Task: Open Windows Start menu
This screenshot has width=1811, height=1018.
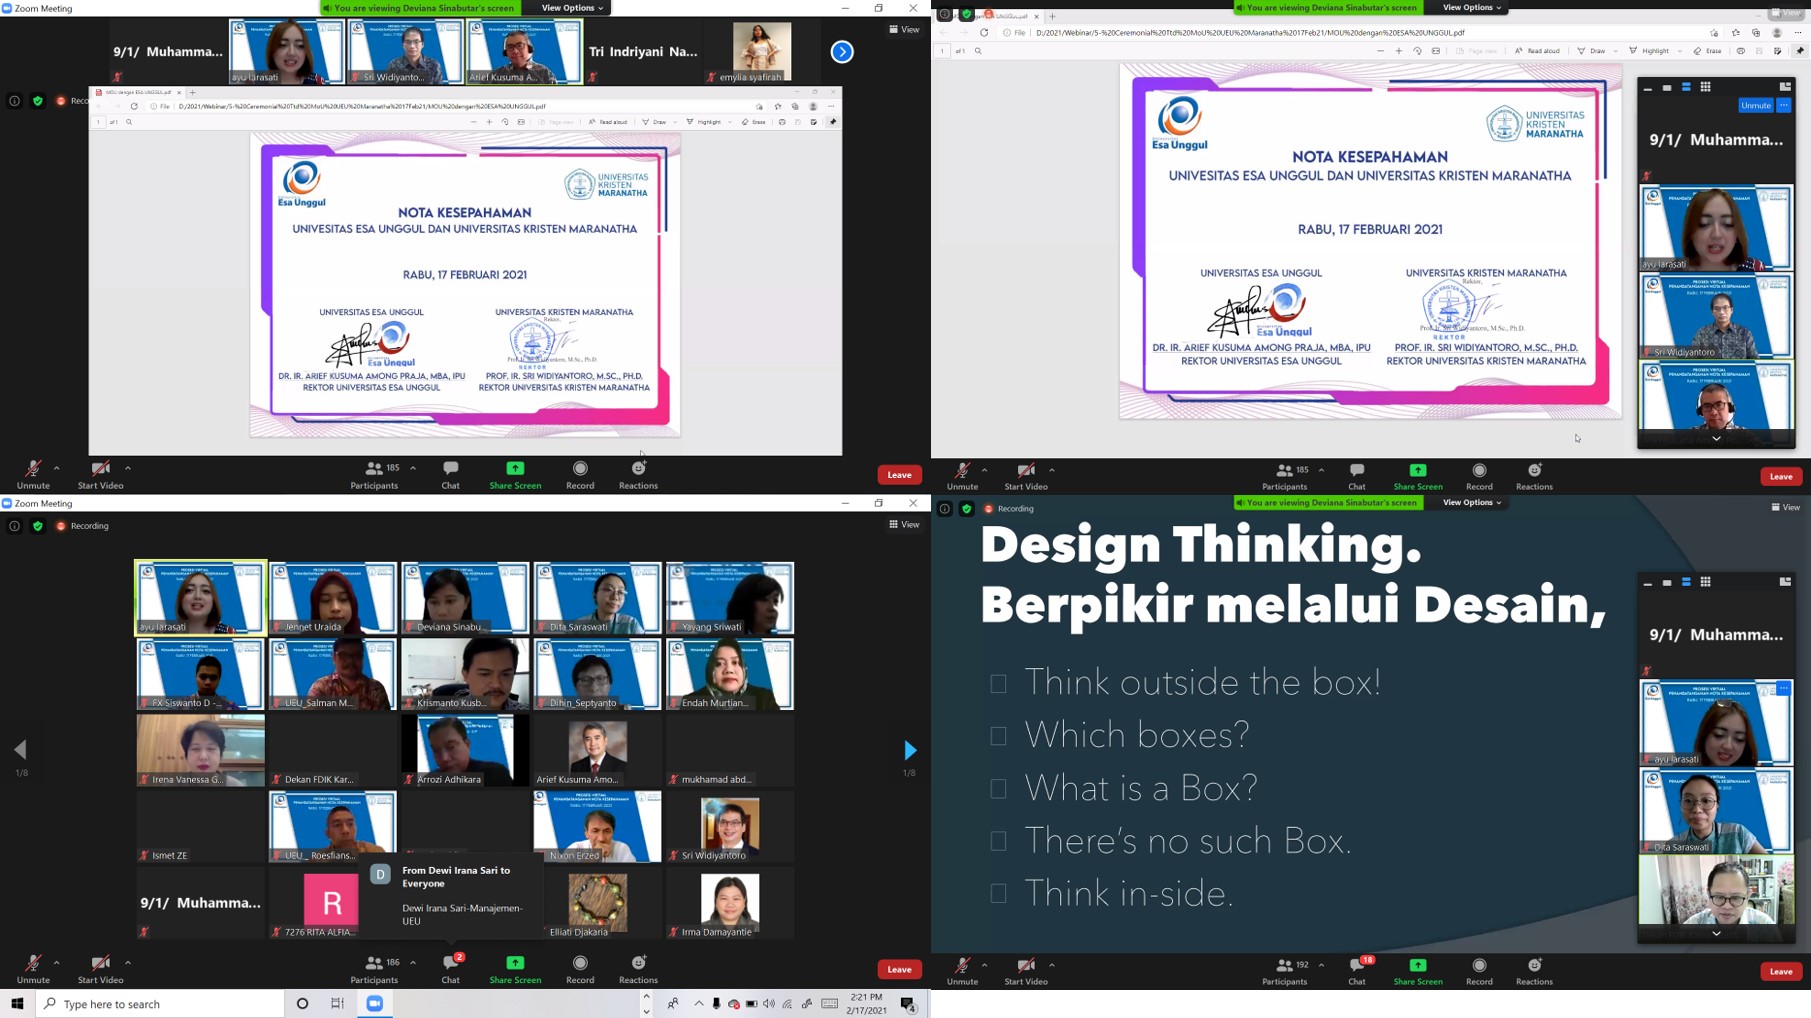Action: (x=17, y=1003)
